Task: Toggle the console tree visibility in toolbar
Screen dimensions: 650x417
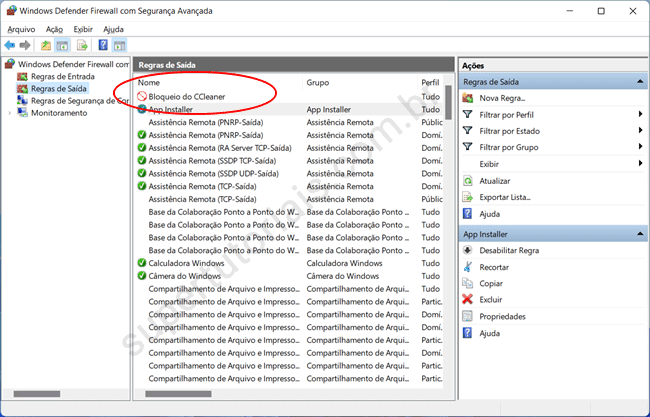Action: pos(62,46)
